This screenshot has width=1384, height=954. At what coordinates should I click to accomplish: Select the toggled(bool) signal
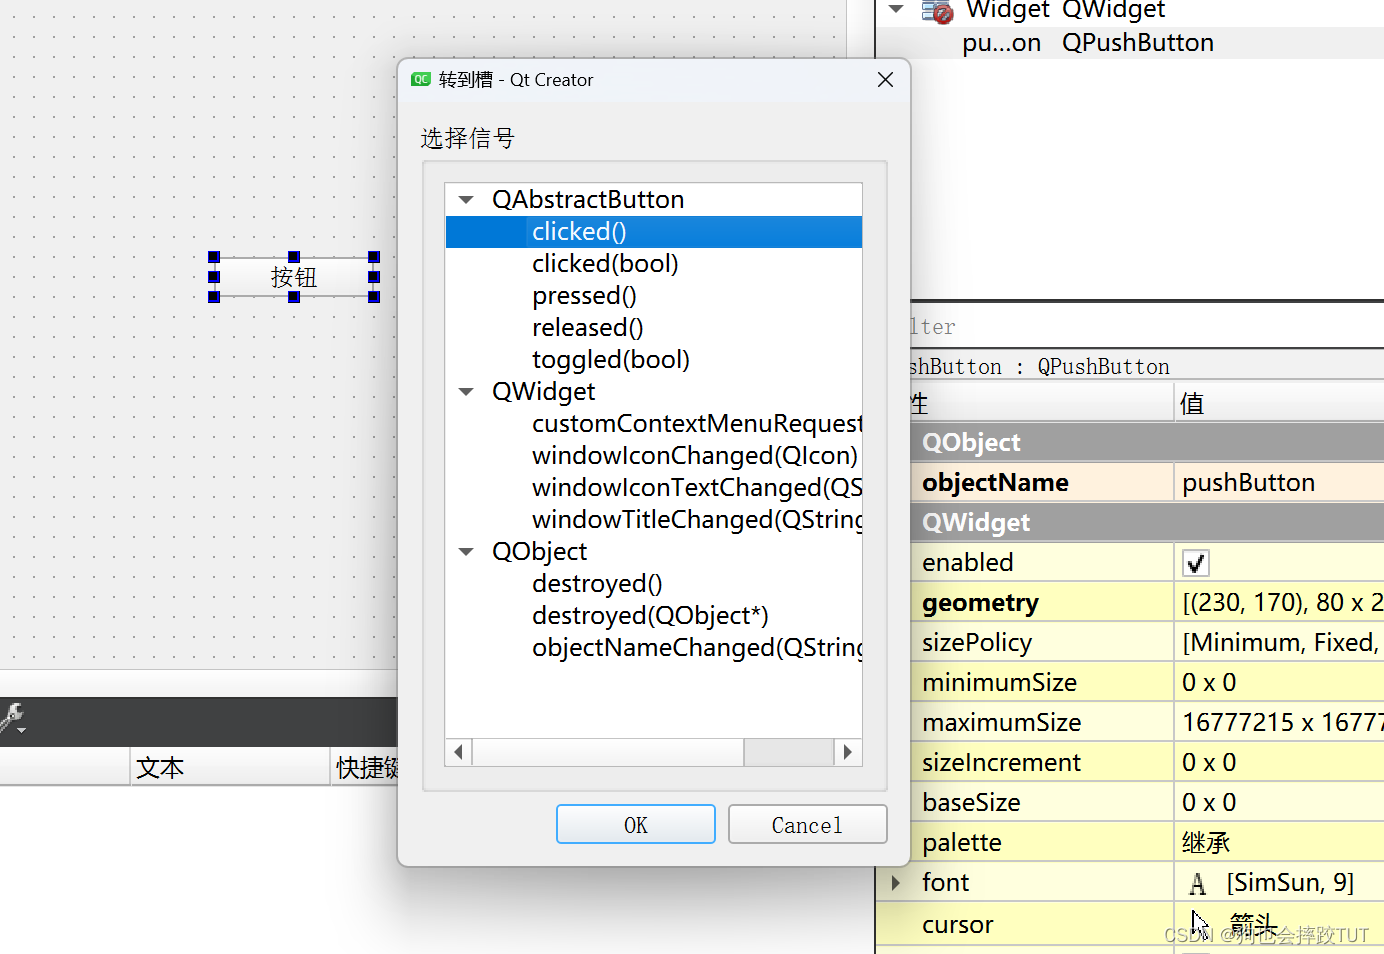tap(611, 360)
